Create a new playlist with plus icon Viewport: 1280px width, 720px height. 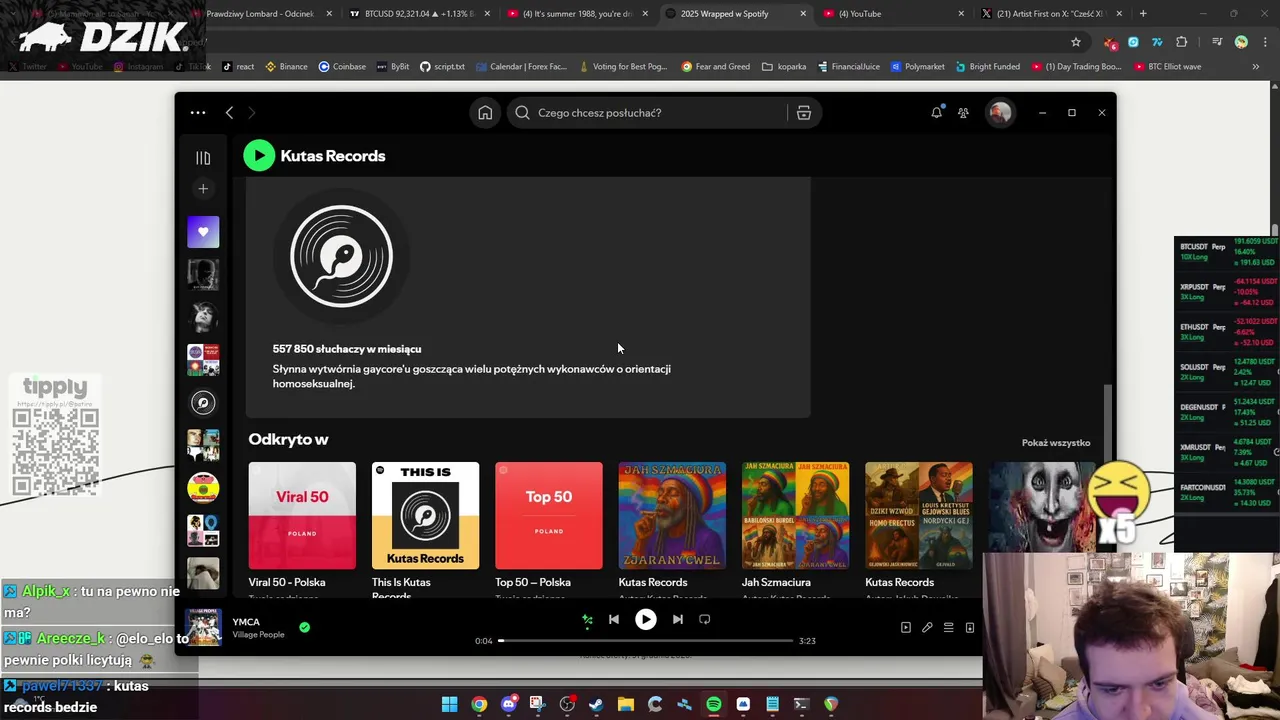click(203, 188)
